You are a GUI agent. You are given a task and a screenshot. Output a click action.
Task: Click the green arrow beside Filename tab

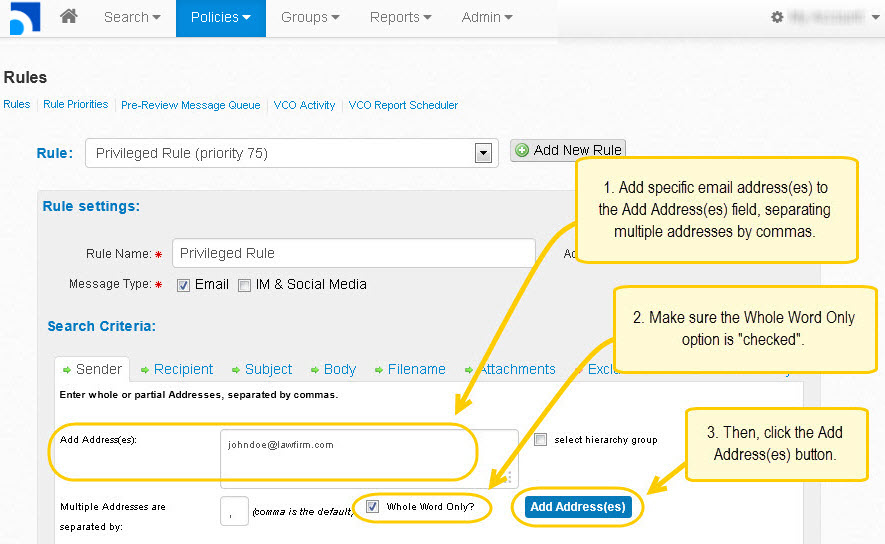(x=379, y=369)
